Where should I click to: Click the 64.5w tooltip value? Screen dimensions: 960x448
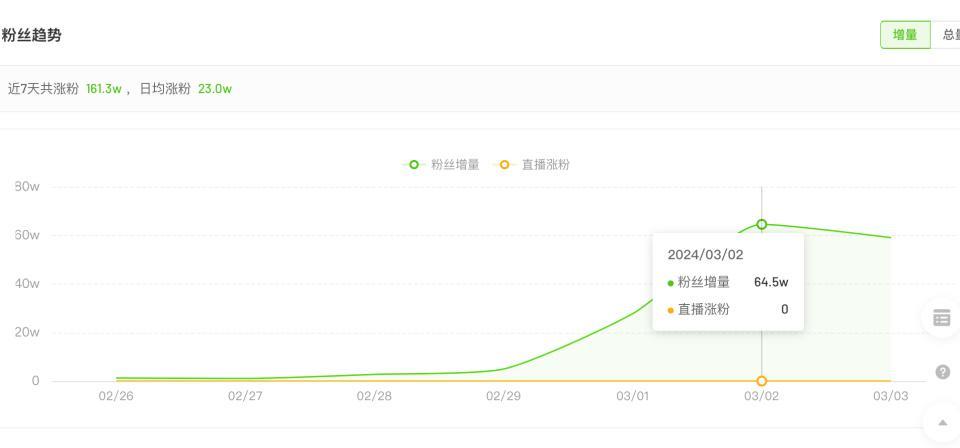coord(771,282)
